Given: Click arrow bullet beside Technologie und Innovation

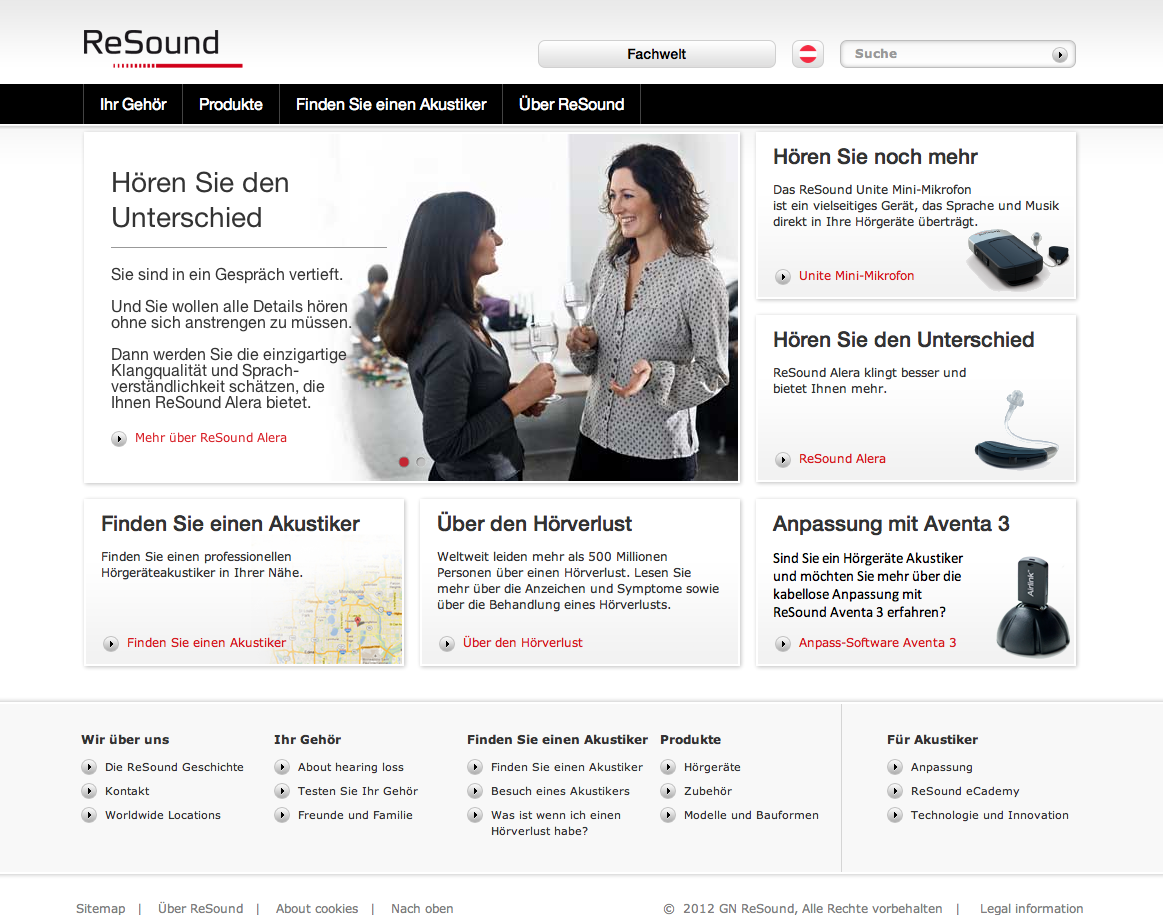Looking at the screenshot, I should pyautogui.click(x=895, y=815).
